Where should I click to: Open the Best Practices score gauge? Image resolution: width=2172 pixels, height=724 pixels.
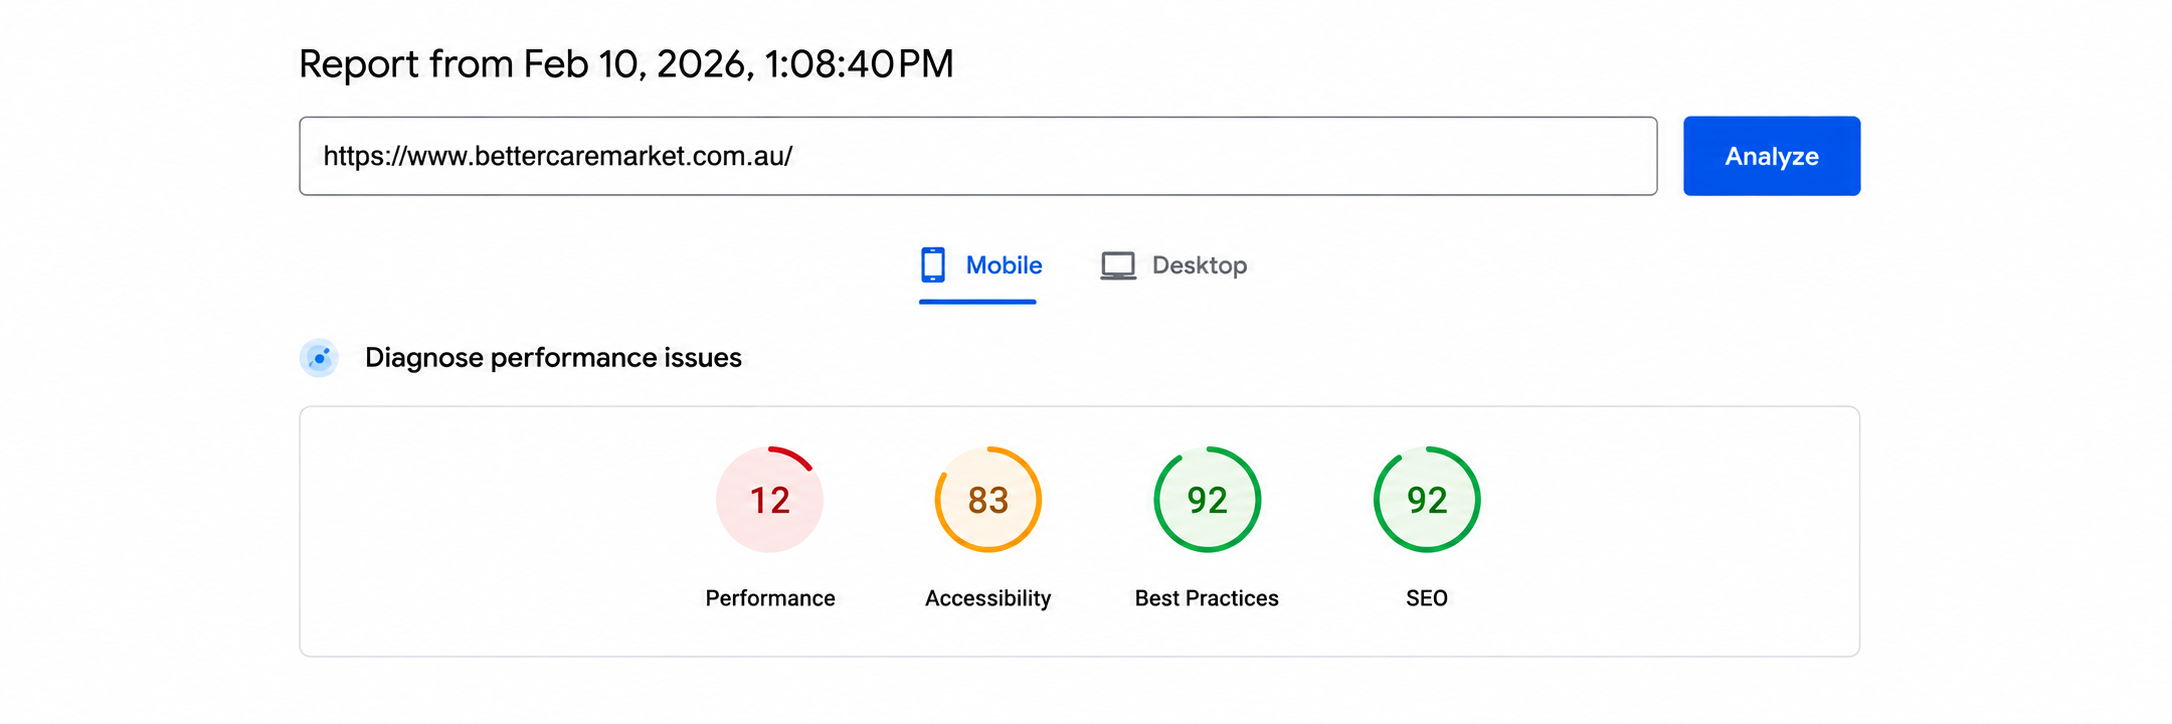tap(1207, 499)
